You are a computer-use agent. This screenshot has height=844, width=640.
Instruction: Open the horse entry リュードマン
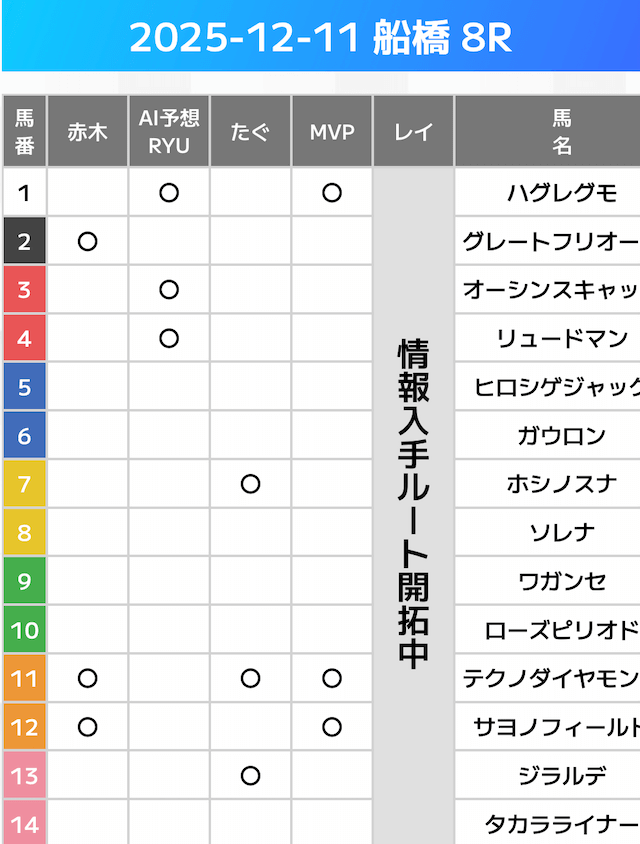click(x=562, y=338)
